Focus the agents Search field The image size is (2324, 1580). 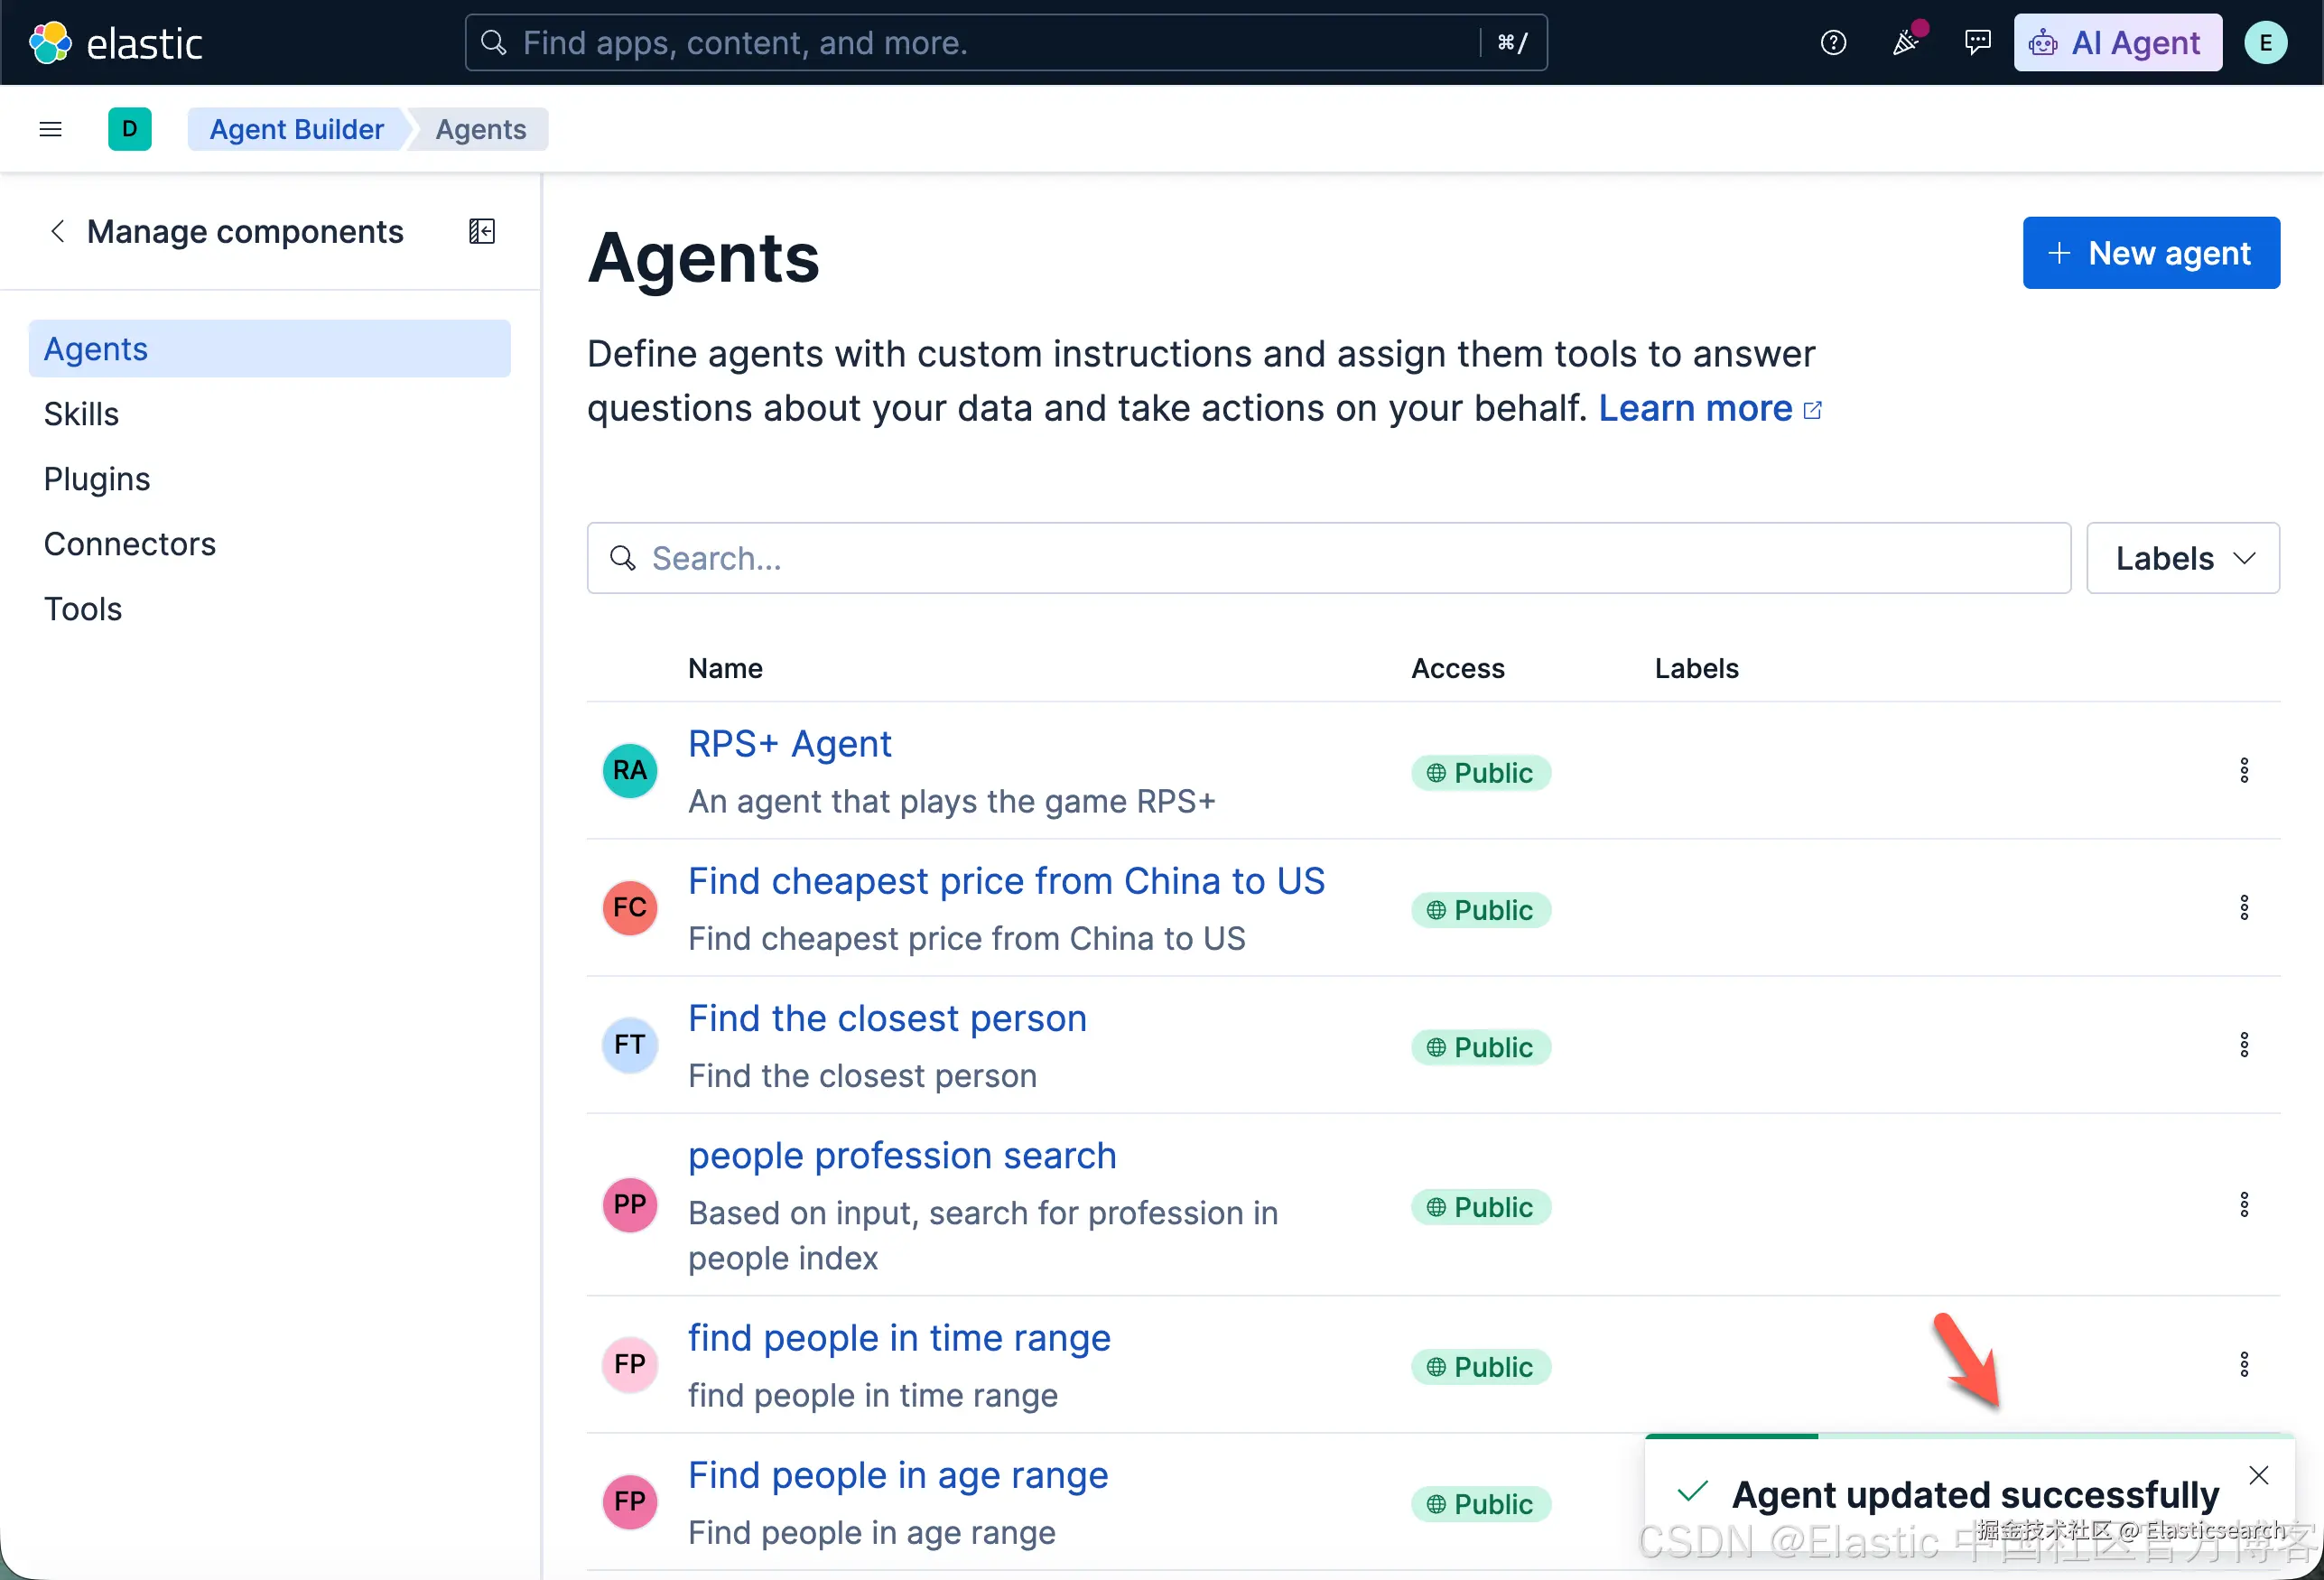(x=1328, y=558)
